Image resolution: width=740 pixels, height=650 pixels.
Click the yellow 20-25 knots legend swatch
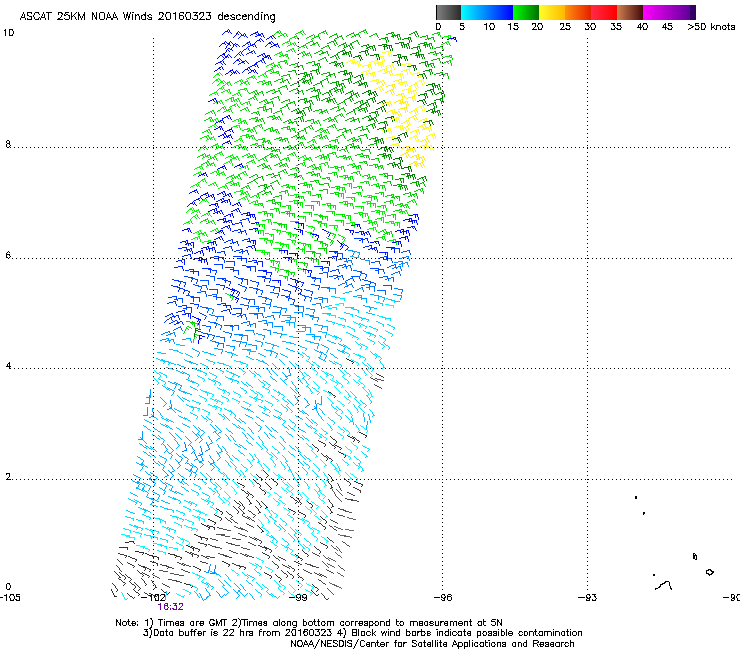552,12
